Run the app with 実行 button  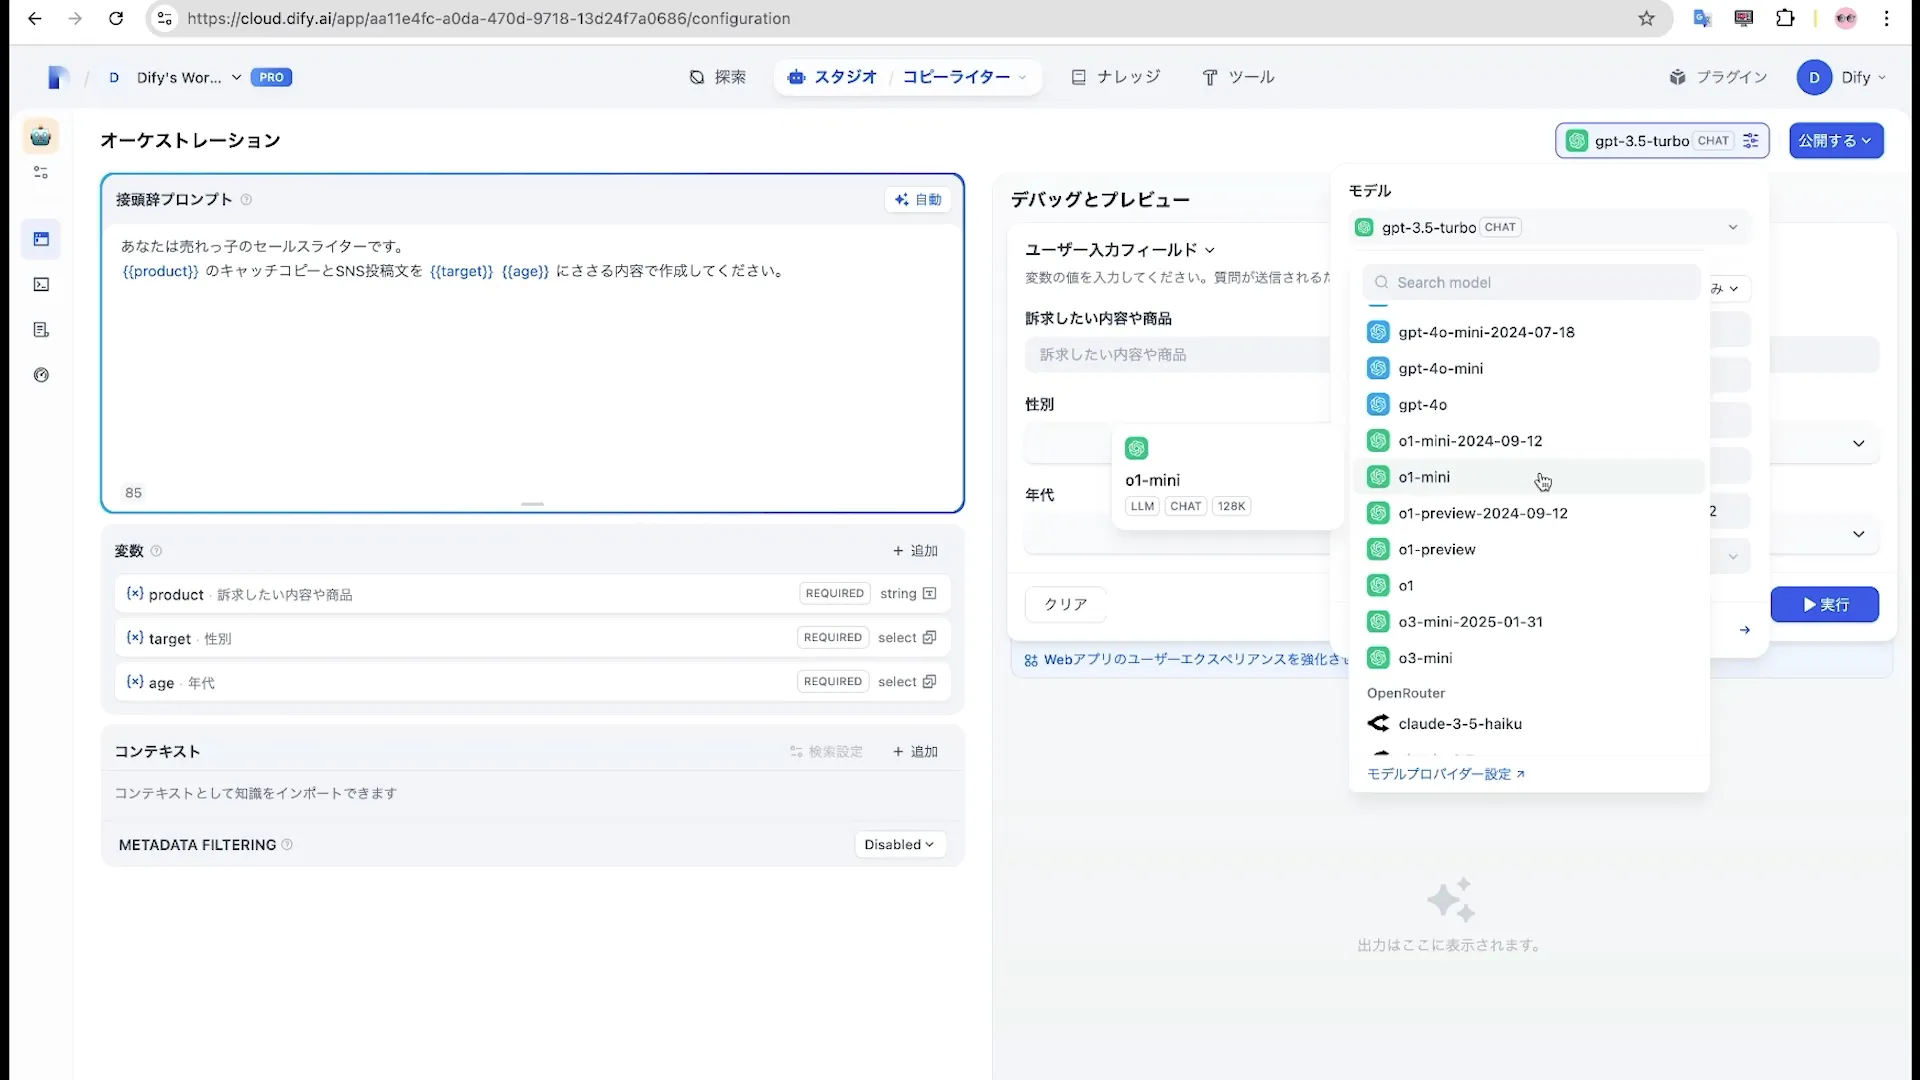tap(1825, 605)
